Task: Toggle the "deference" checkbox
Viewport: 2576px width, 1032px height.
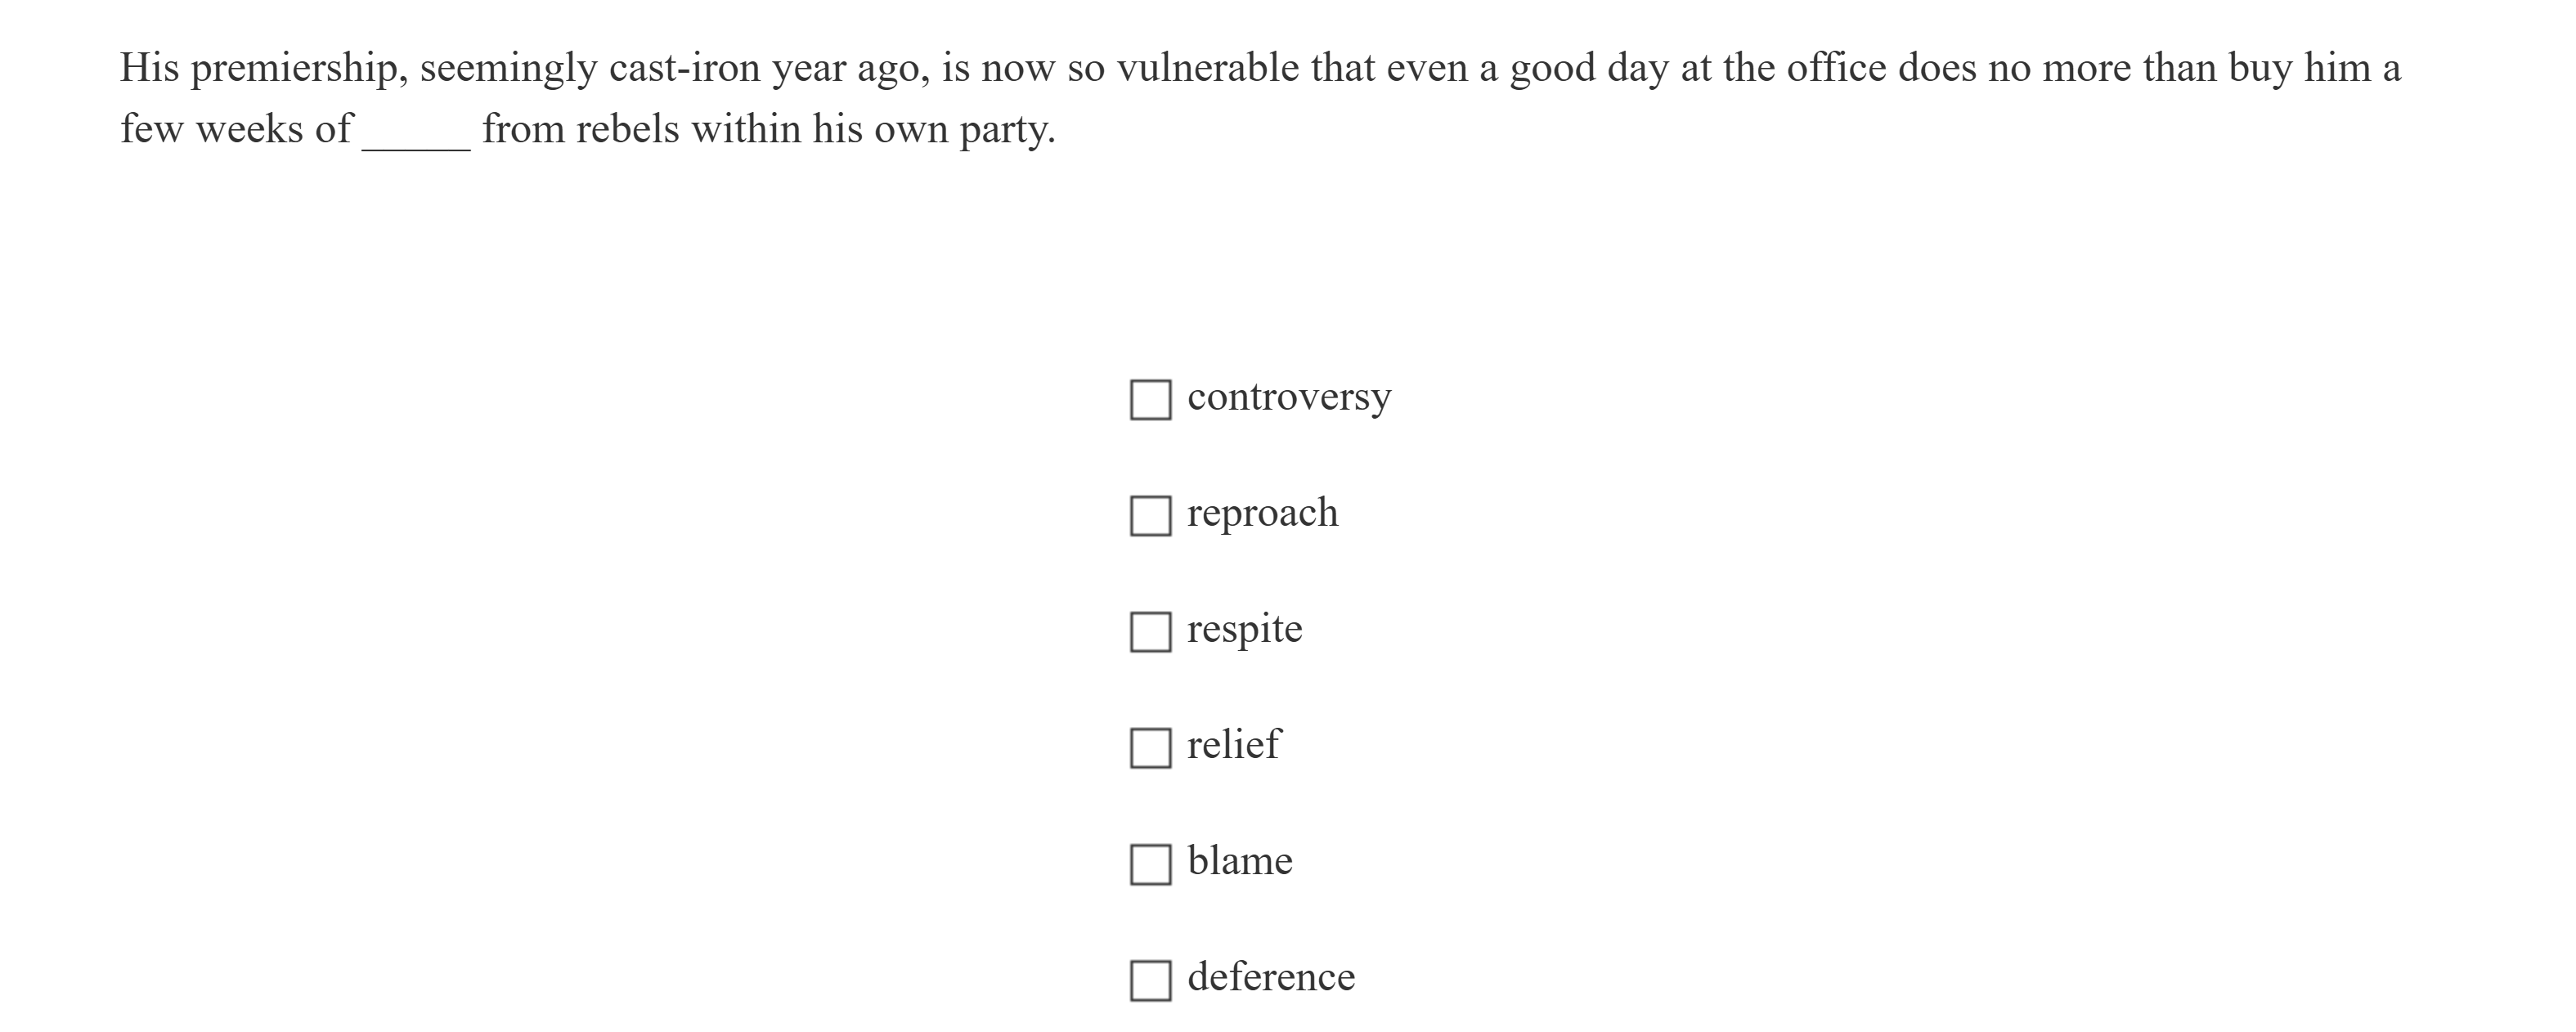Action: 1150,980
